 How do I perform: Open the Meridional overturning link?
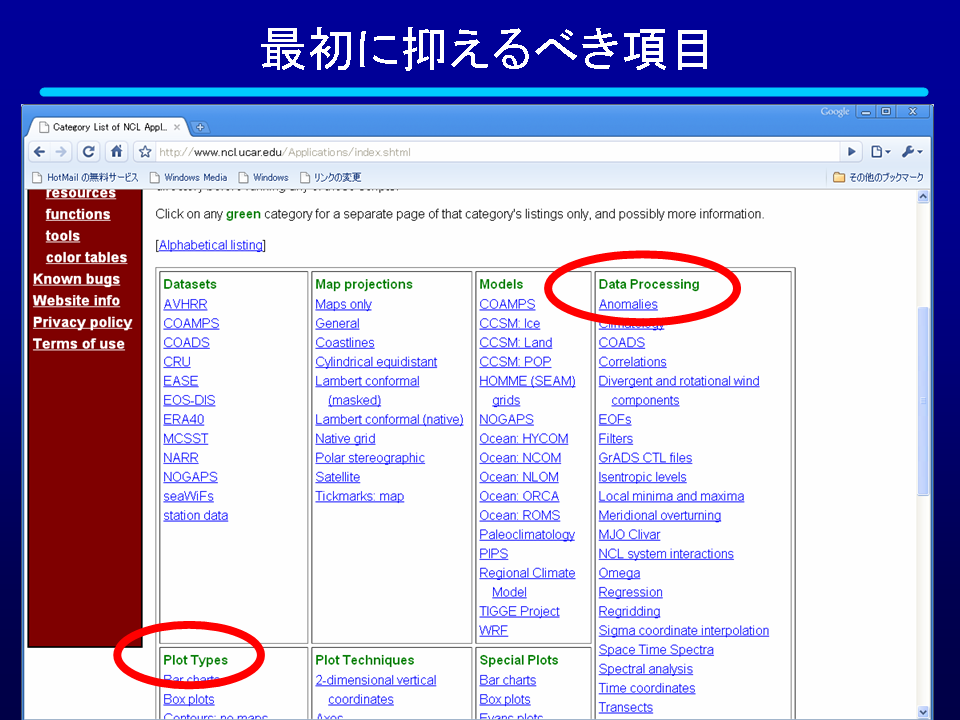tap(660, 516)
